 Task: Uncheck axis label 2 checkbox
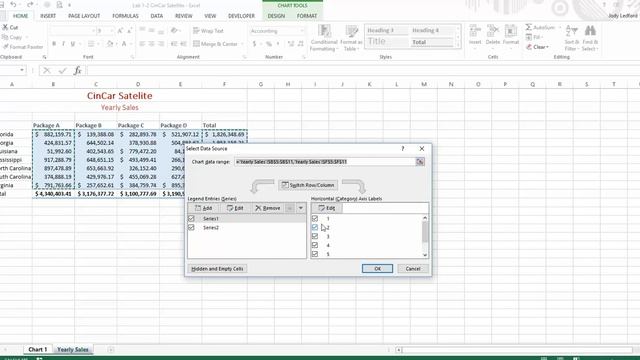(315, 228)
